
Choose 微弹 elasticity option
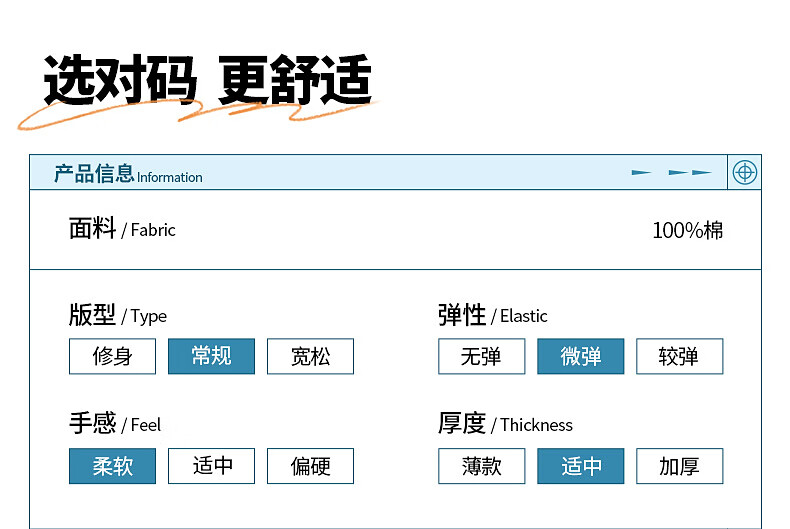[581, 356]
